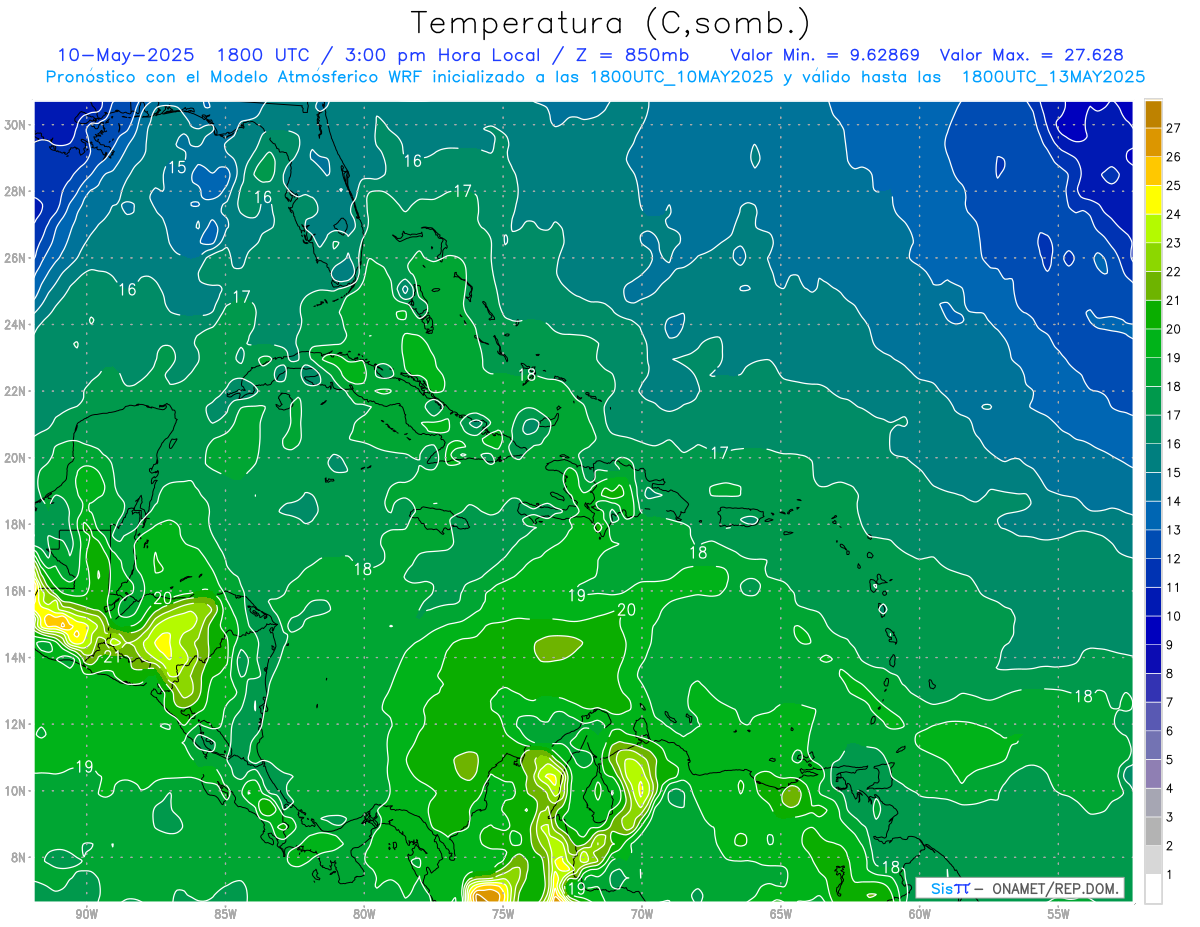The image size is (1200, 927).
Task: Click the '12N' latitude axis label
Action: point(14,724)
